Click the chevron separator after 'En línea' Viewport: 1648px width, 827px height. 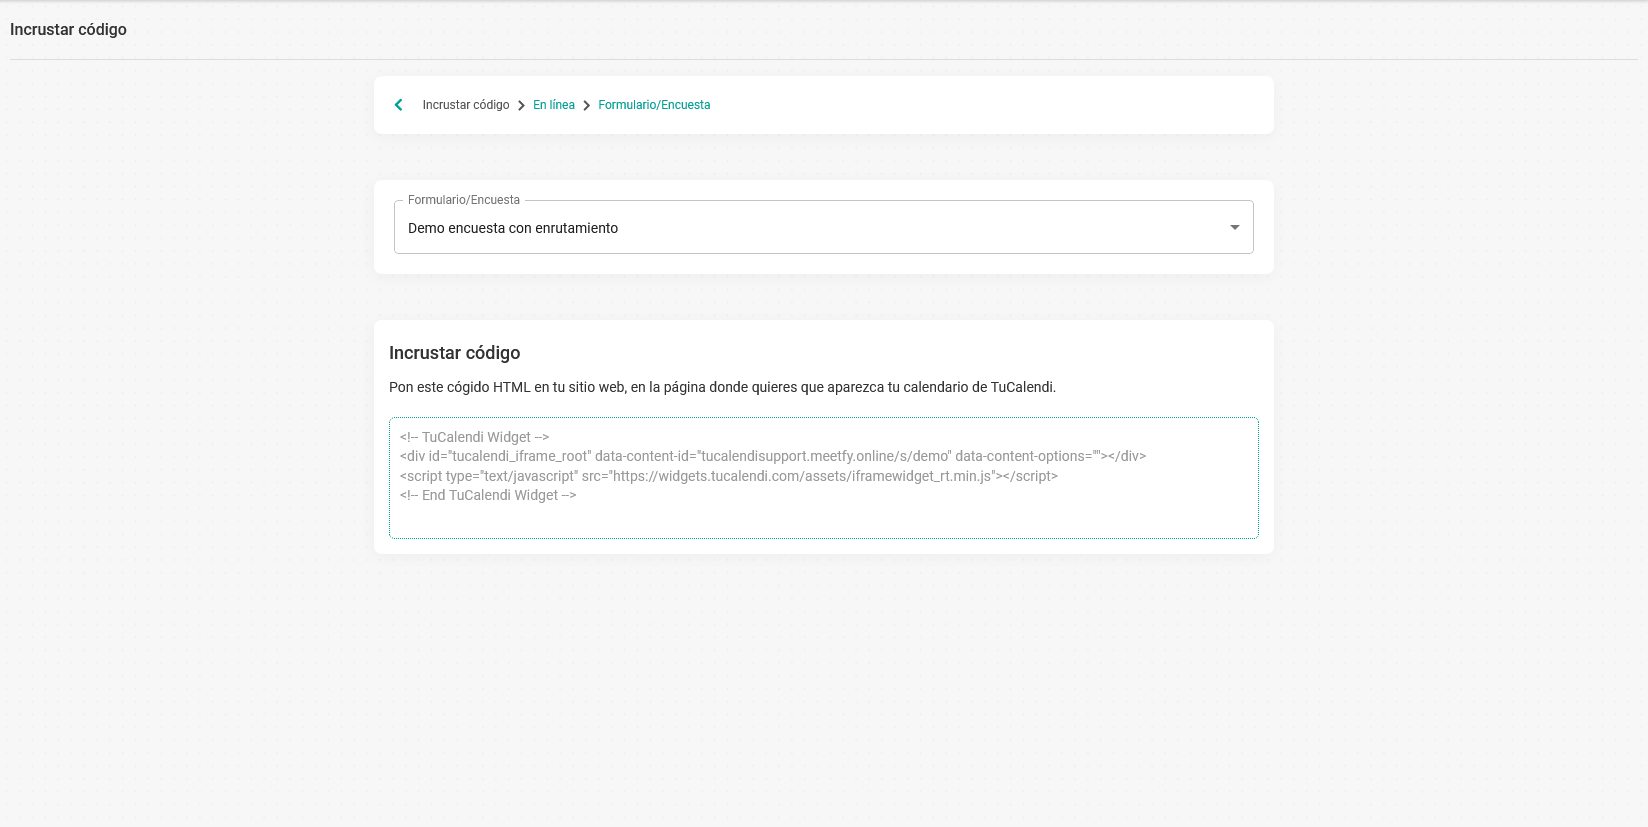point(586,105)
